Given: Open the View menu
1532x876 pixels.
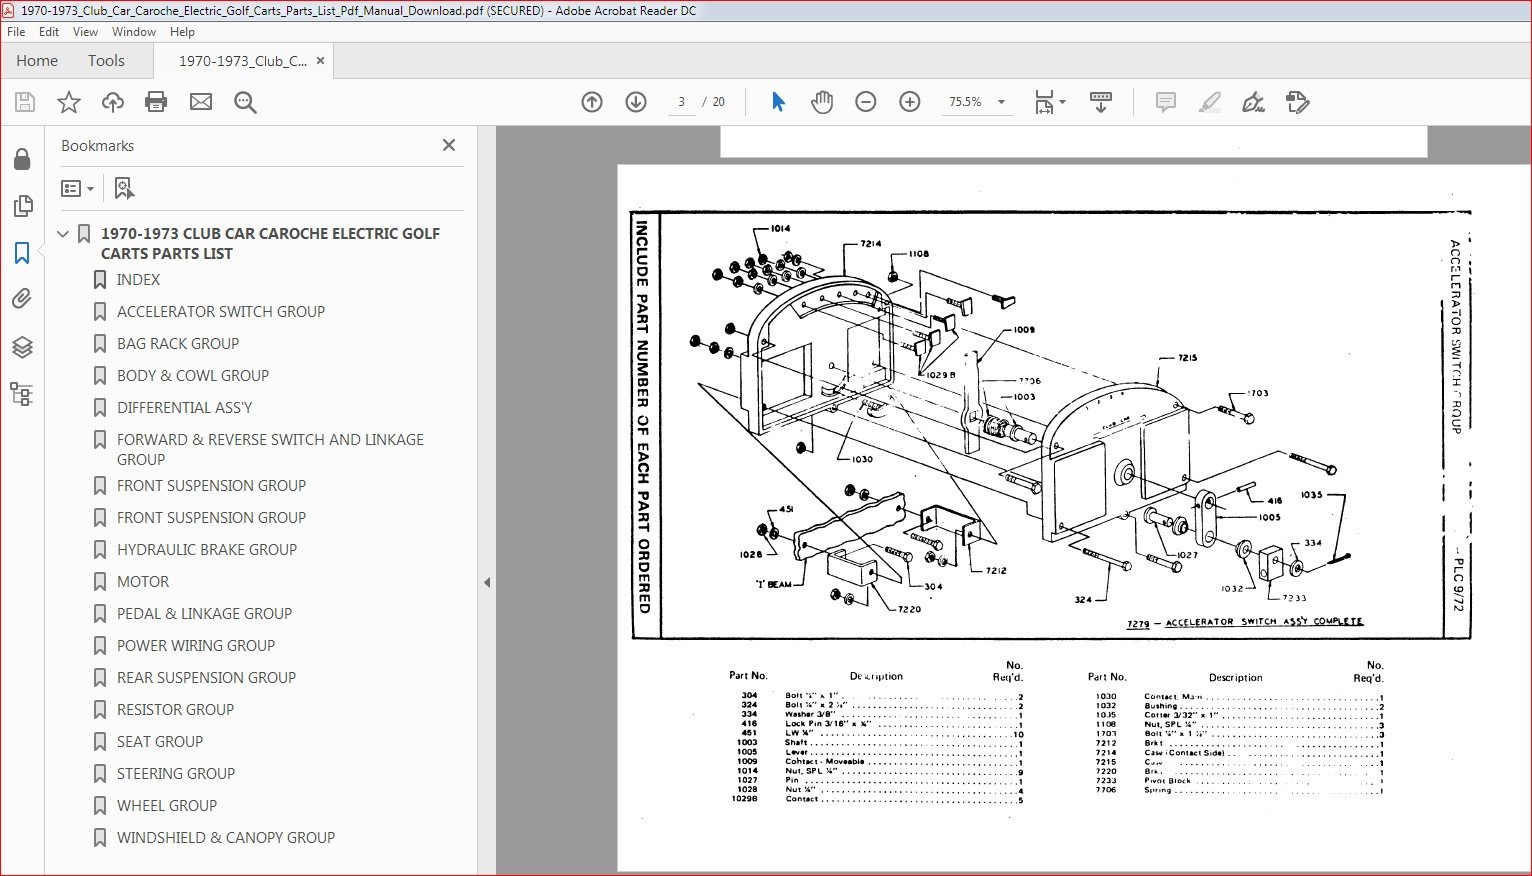Looking at the screenshot, I should pos(86,32).
